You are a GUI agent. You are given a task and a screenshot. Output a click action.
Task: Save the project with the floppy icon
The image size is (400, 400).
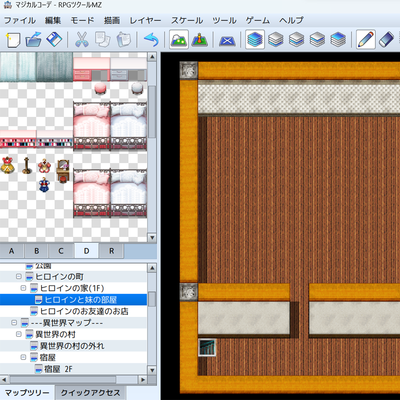point(54,40)
